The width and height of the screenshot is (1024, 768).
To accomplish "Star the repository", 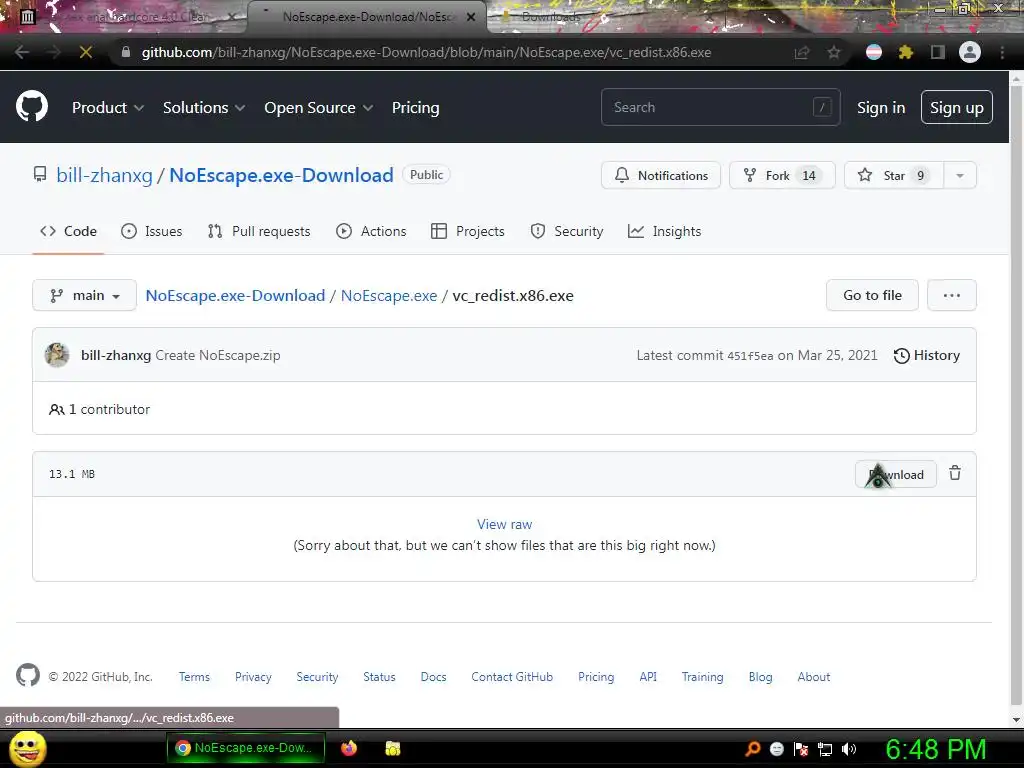I will click(x=894, y=175).
